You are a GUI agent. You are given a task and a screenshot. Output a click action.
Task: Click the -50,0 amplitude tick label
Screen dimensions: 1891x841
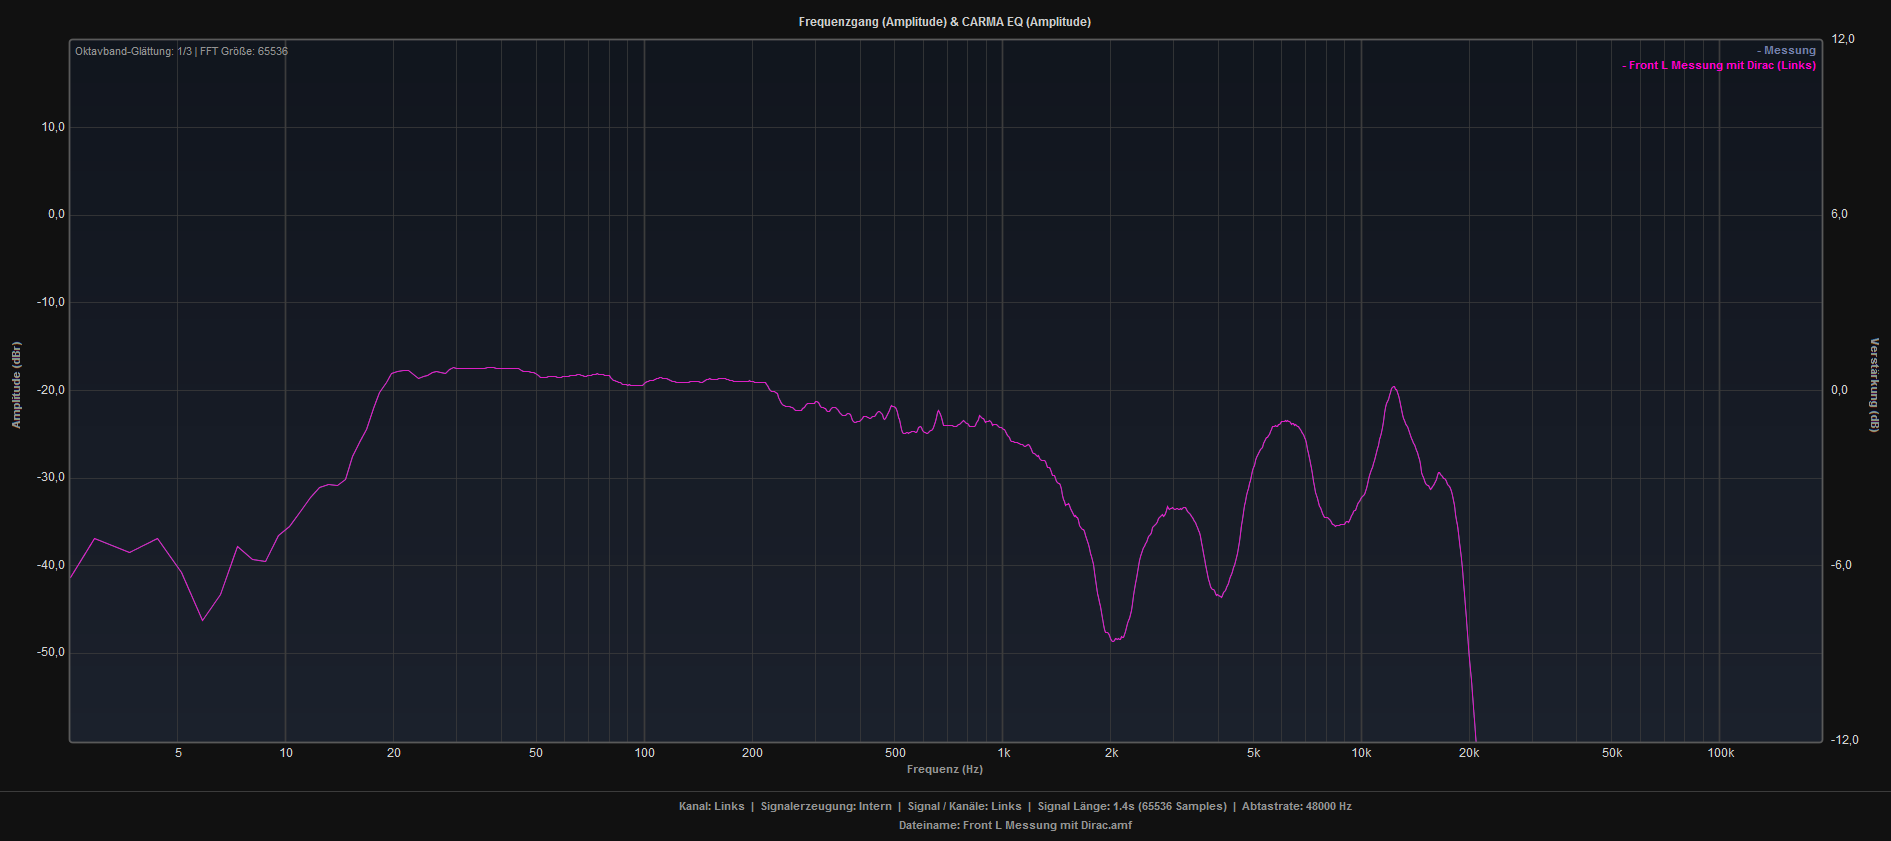click(50, 652)
